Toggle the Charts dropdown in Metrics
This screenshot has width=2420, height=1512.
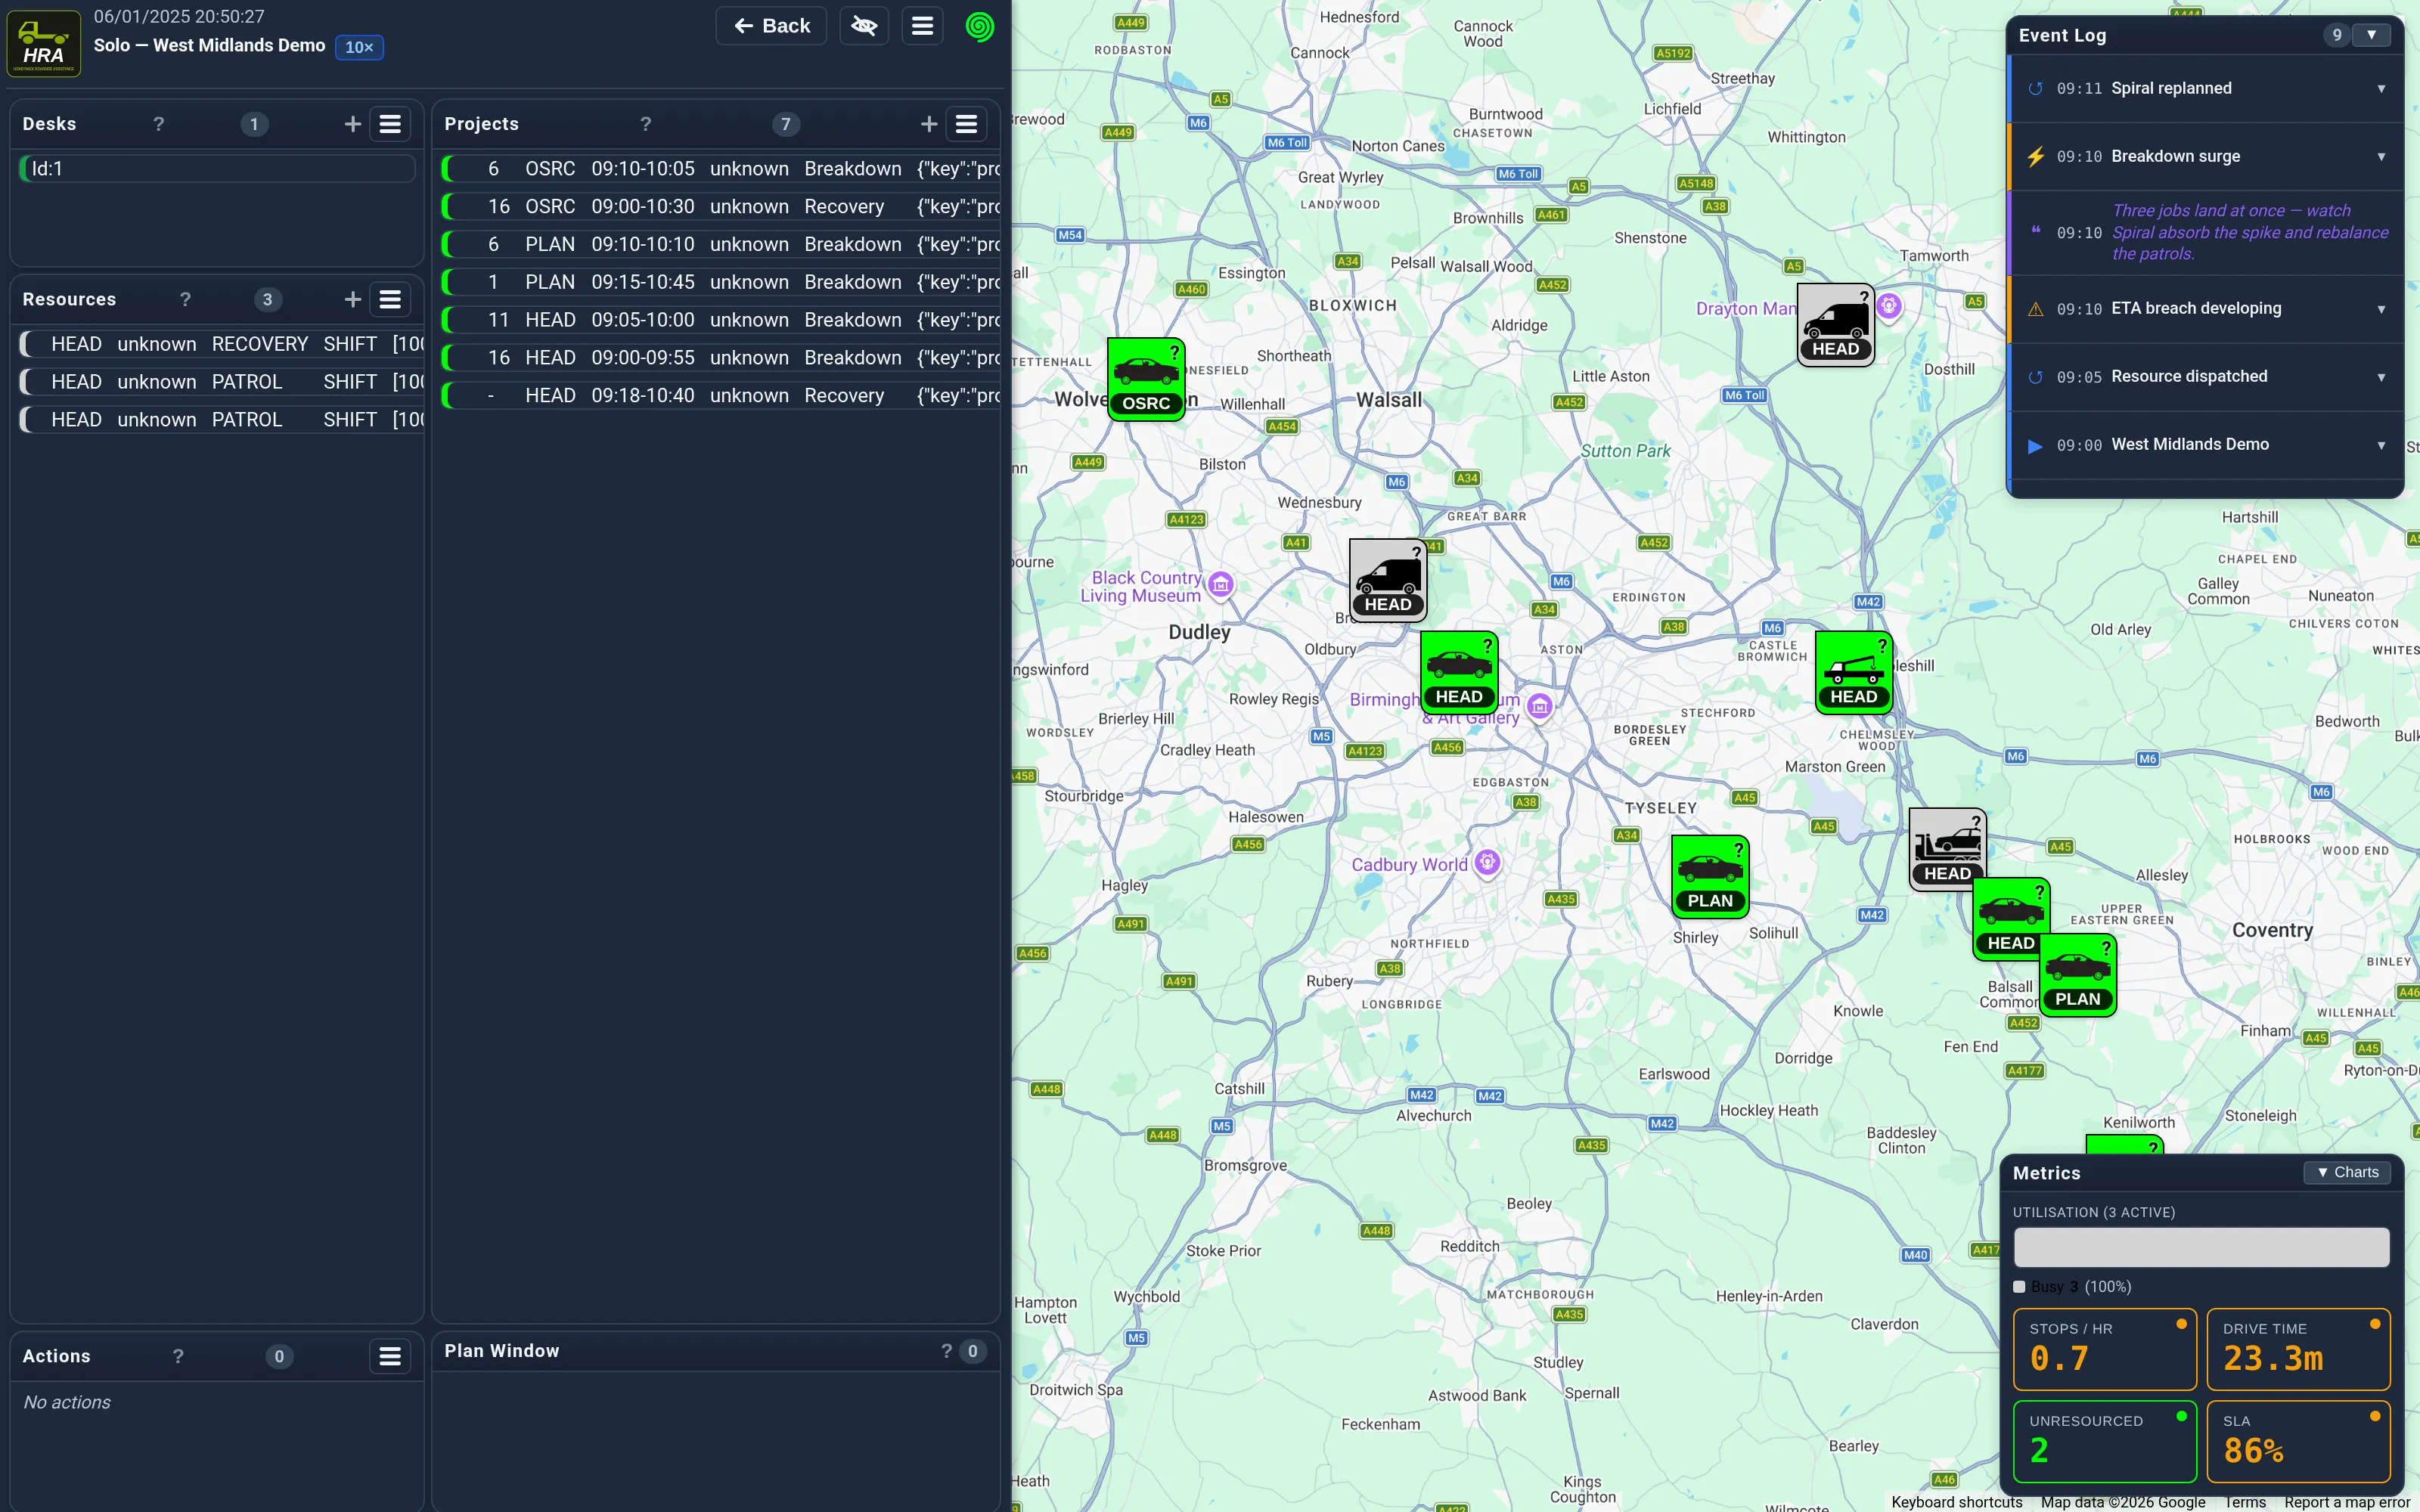coord(2346,1172)
